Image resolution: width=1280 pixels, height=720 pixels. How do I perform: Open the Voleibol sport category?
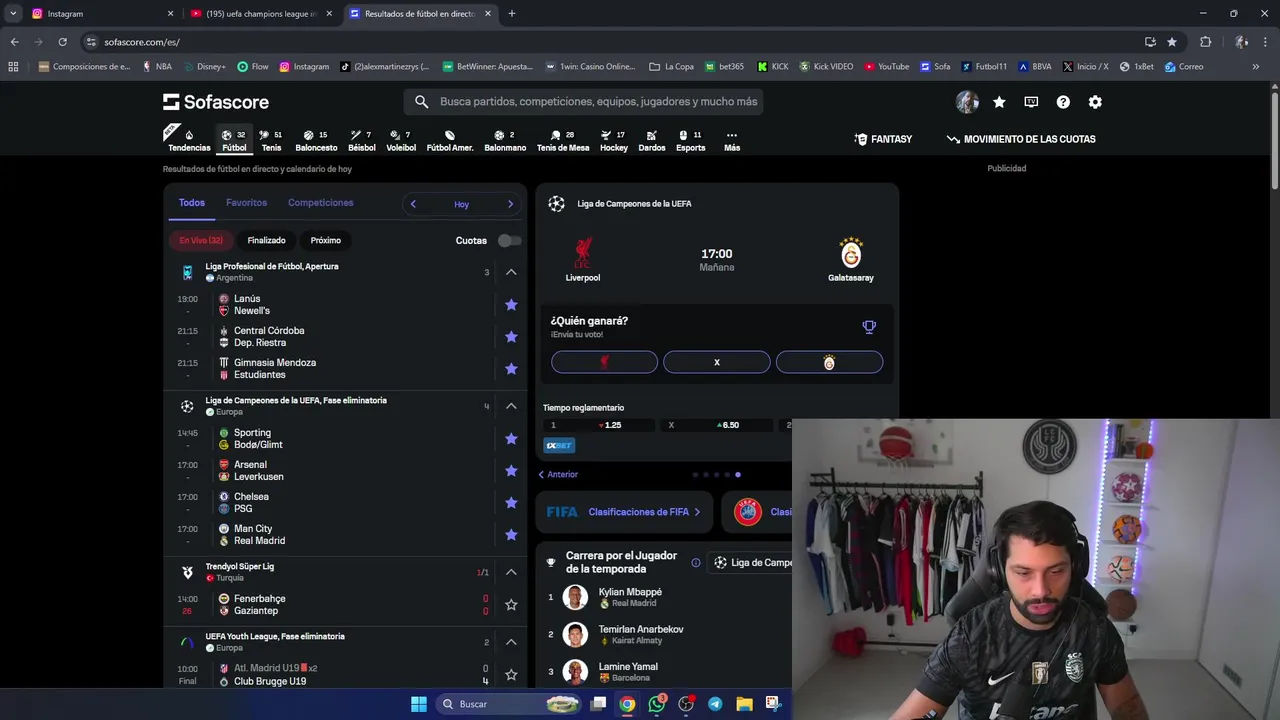[401, 140]
